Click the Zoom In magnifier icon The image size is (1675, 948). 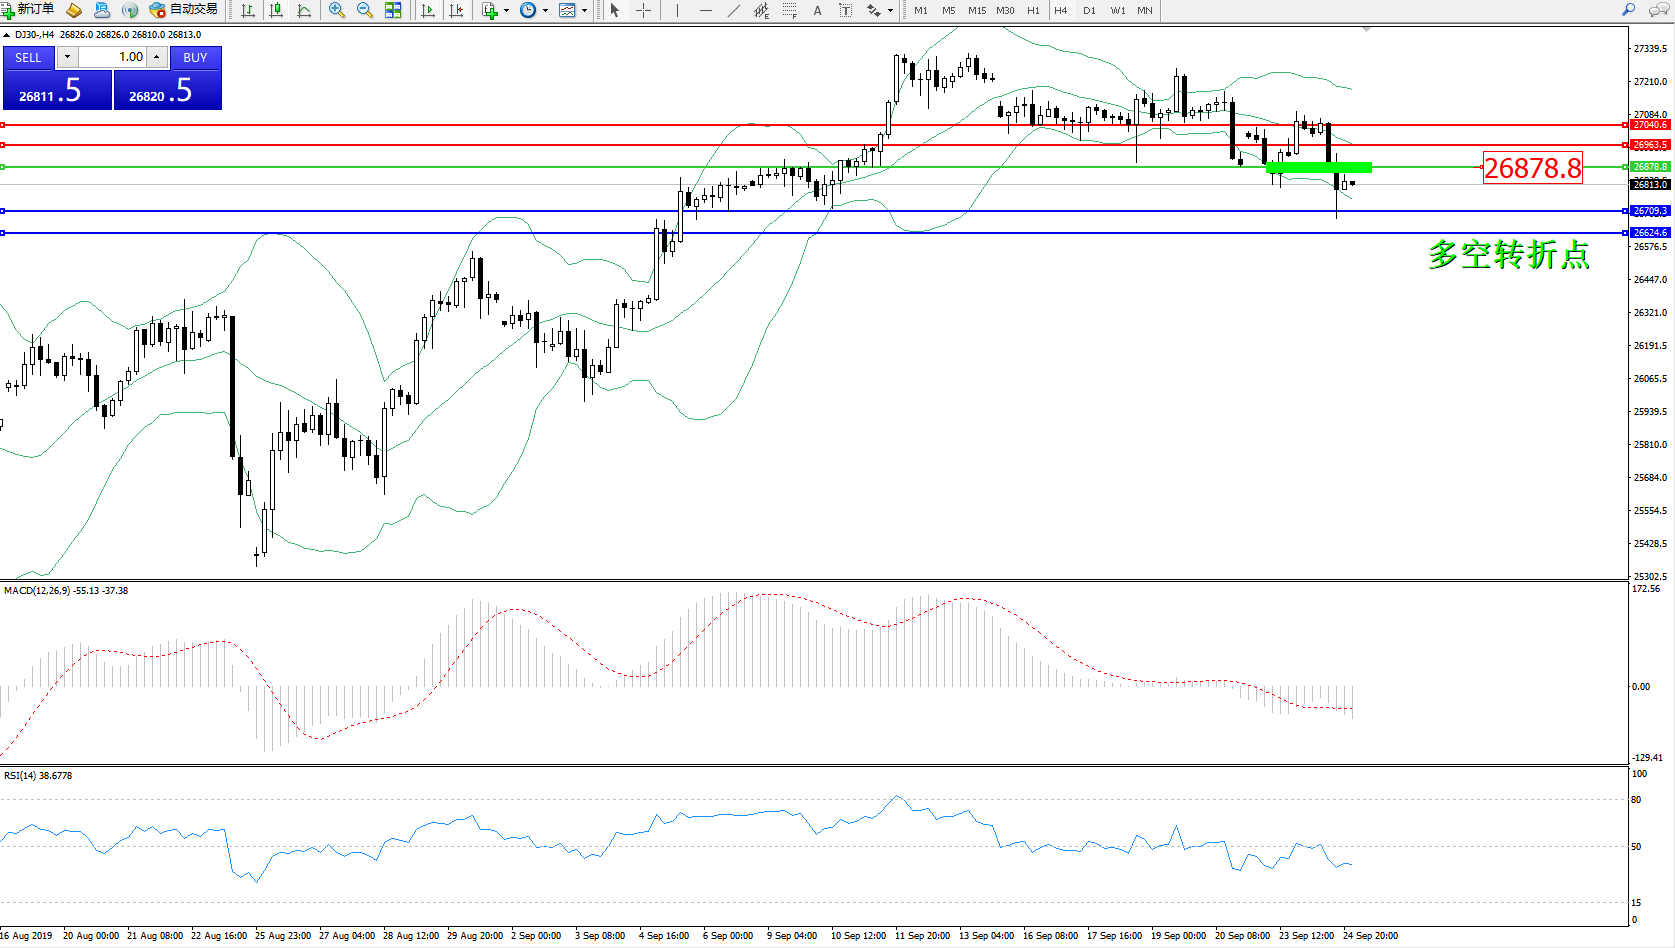click(x=337, y=10)
